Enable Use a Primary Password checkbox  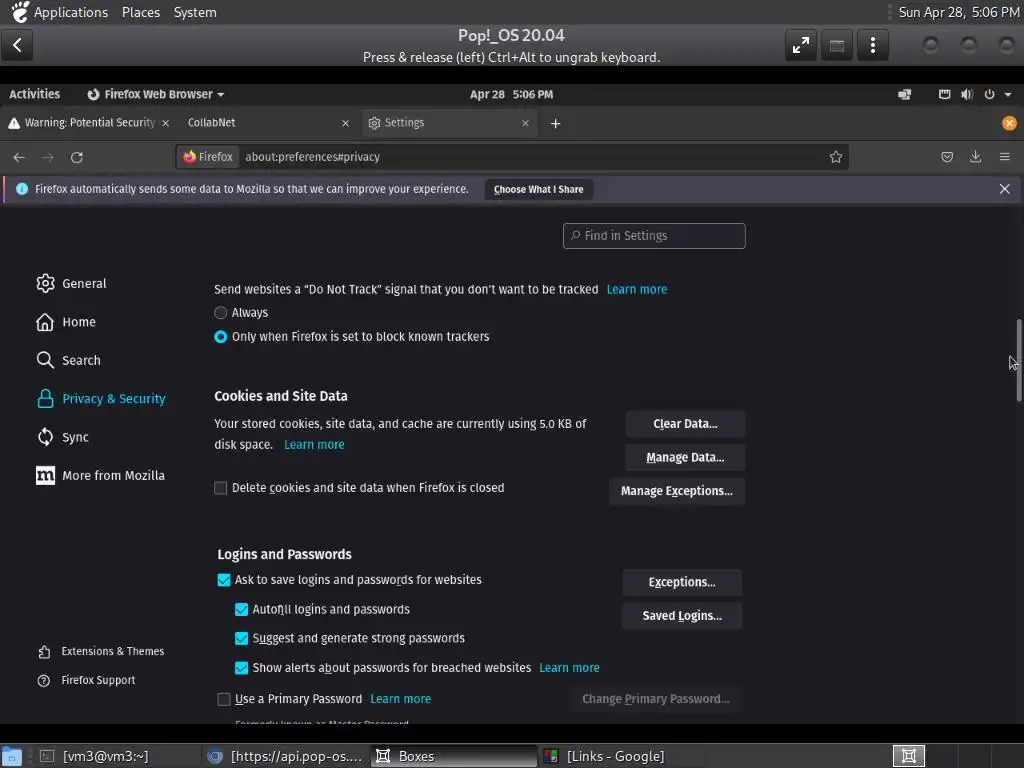(224, 699)
